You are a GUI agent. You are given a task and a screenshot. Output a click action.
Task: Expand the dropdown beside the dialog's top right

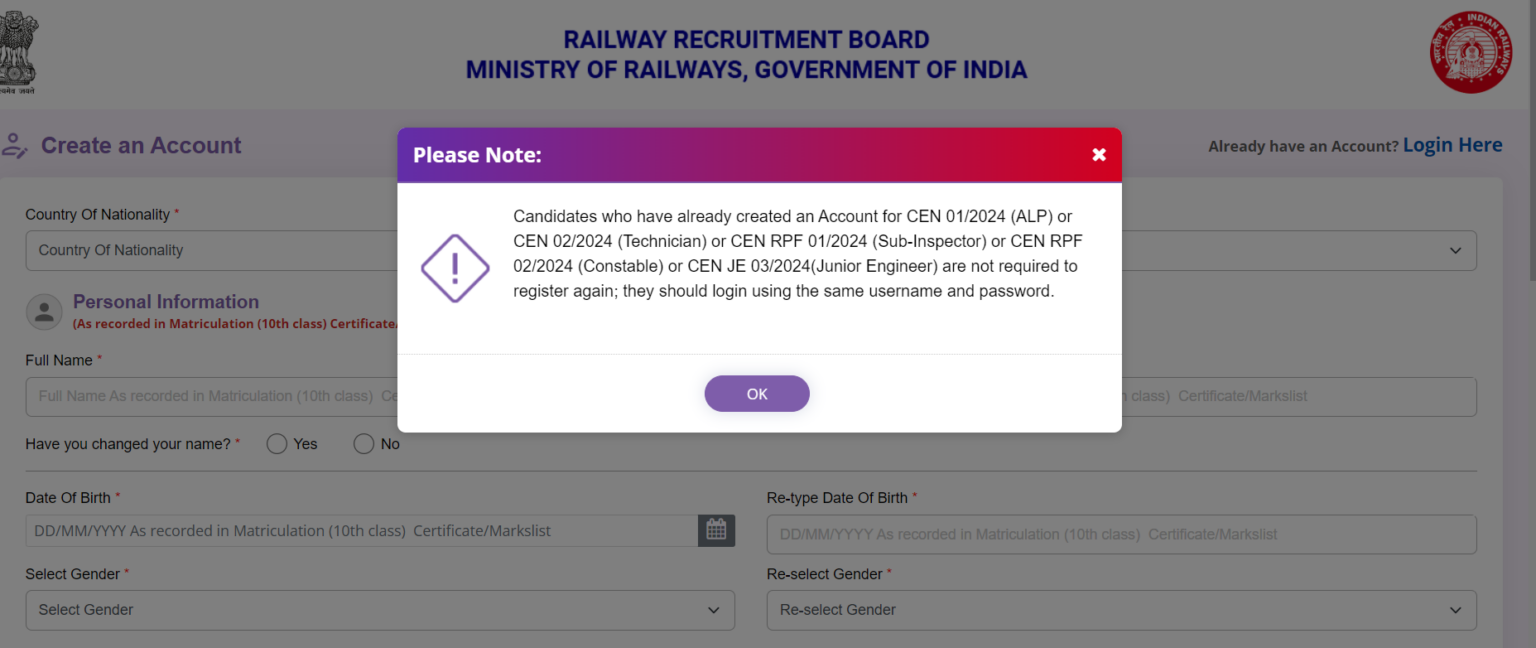tap(1456, 250)
